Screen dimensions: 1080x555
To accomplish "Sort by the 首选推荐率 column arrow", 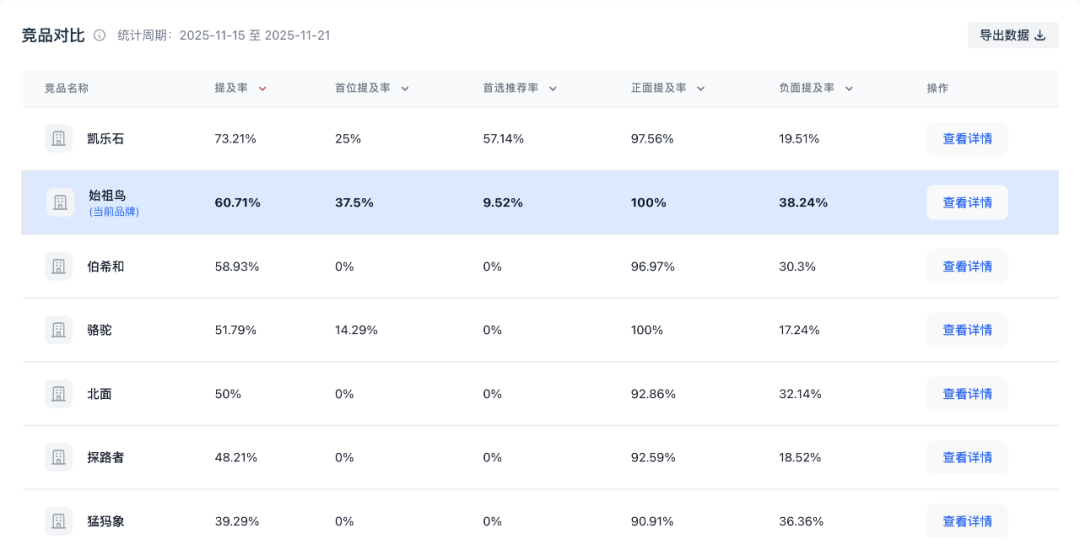I will coord(553,89).
